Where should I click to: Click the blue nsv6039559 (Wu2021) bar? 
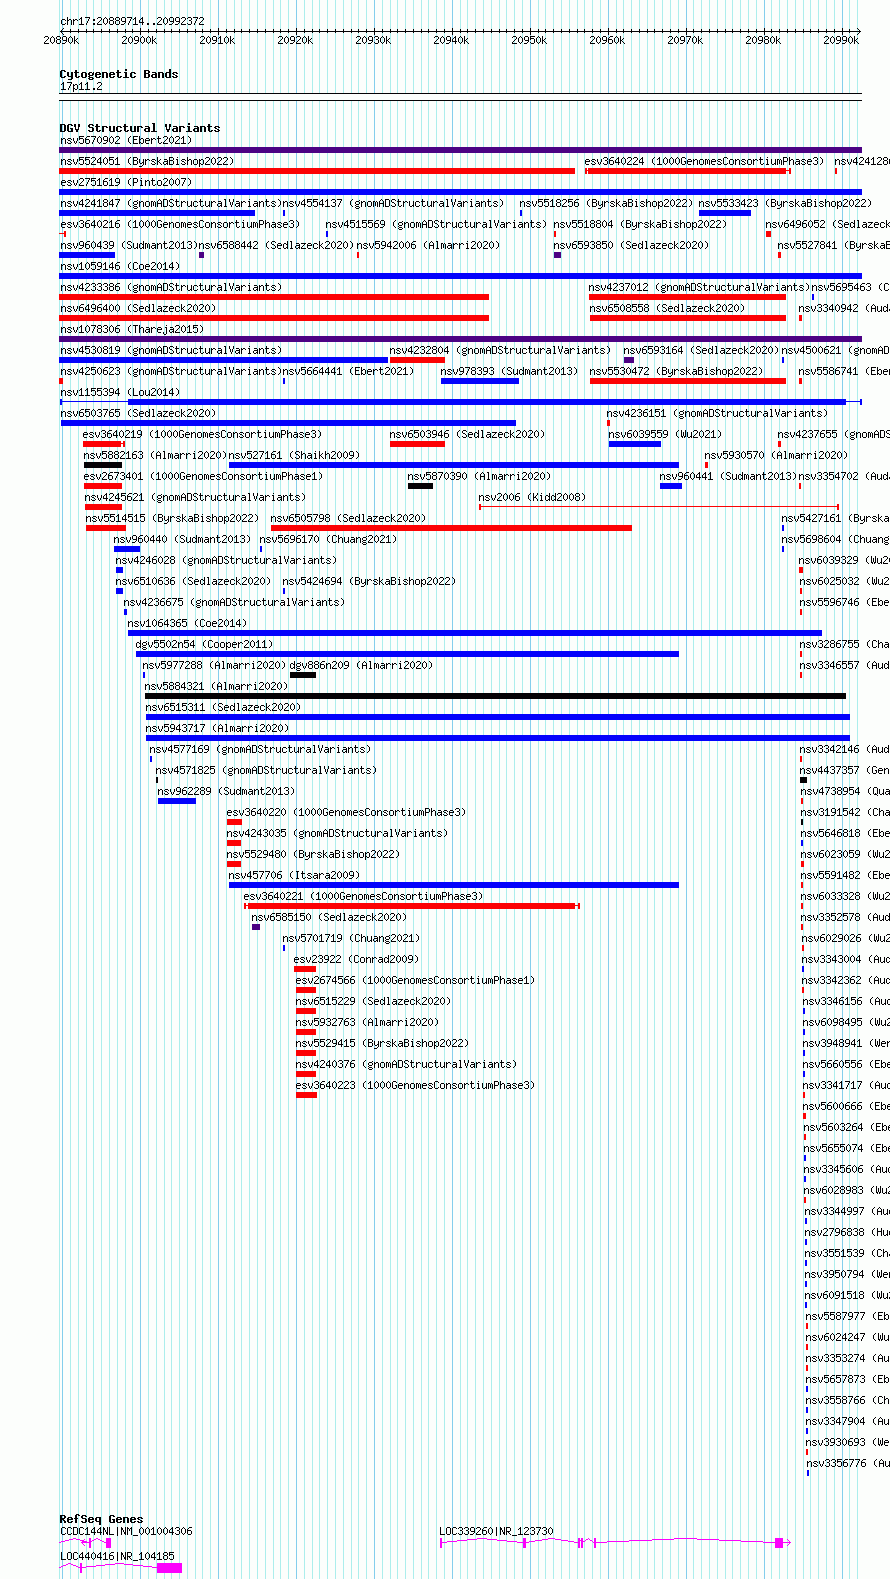click(x=635, y=444)
